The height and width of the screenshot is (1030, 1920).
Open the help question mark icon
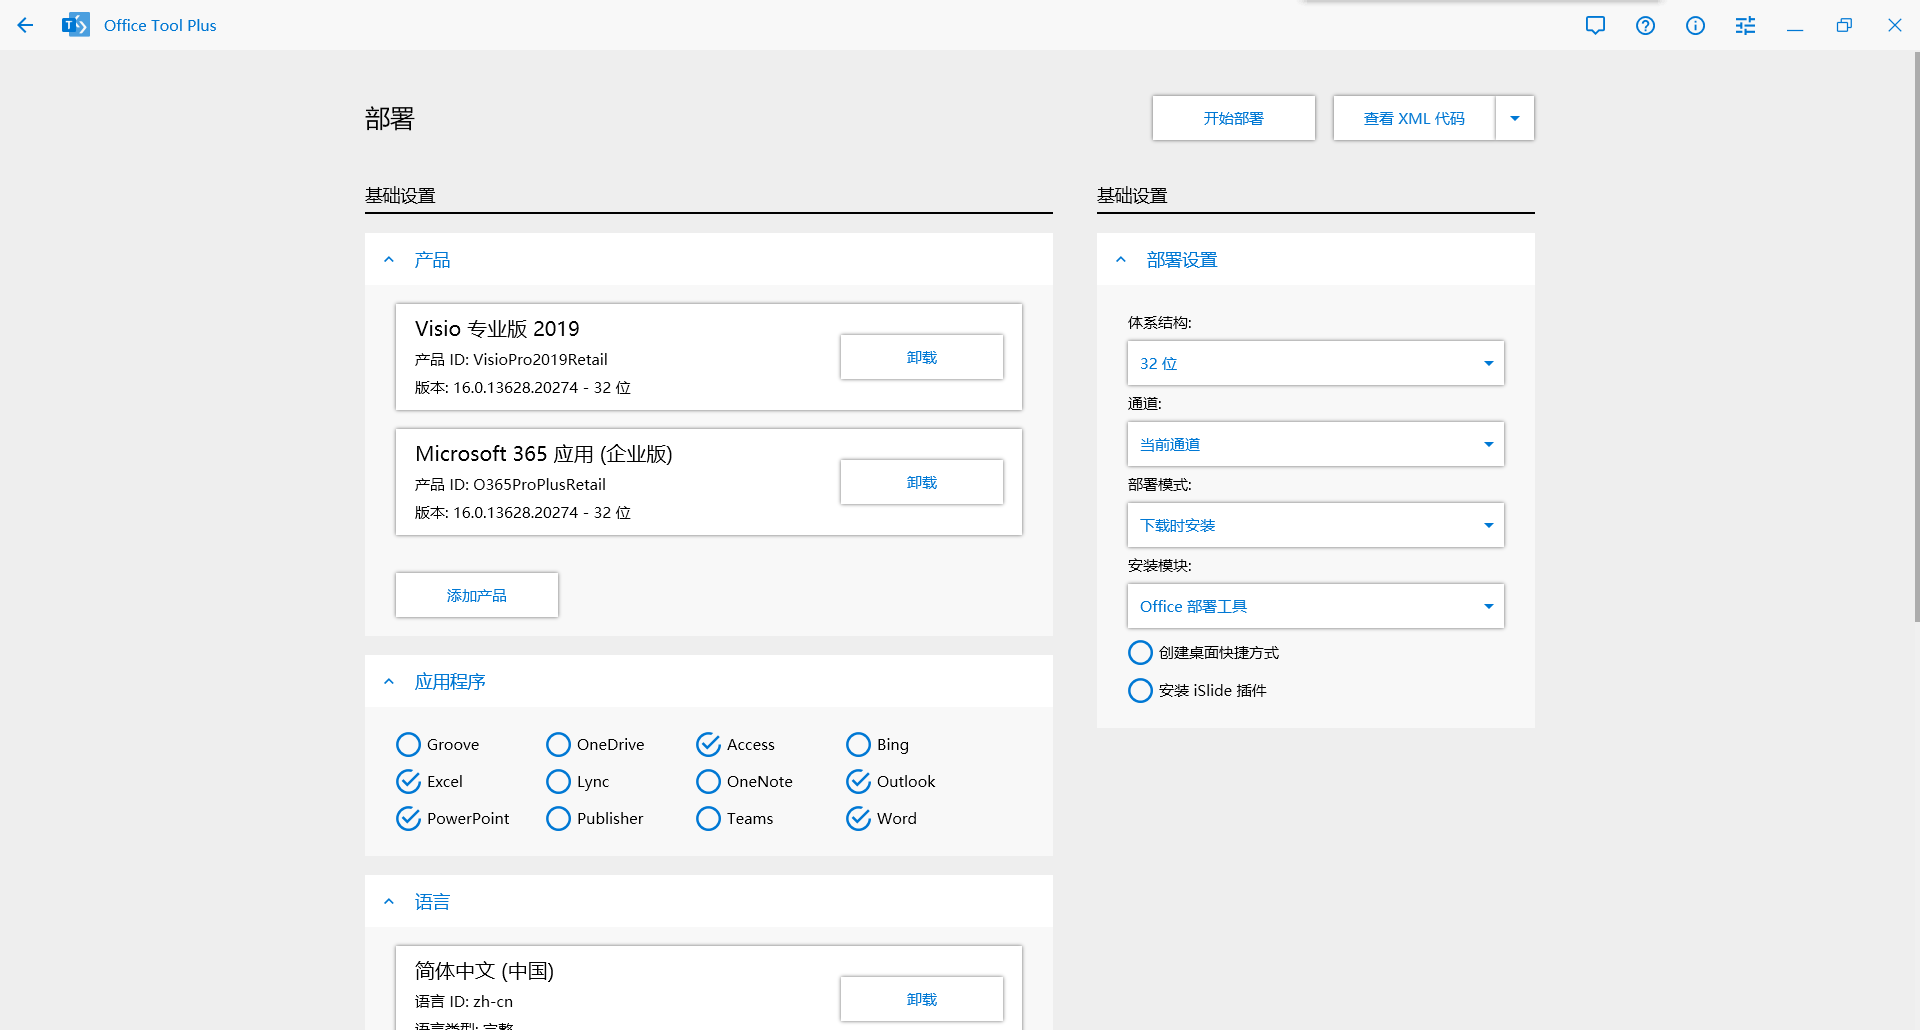tap(1645, 25)
